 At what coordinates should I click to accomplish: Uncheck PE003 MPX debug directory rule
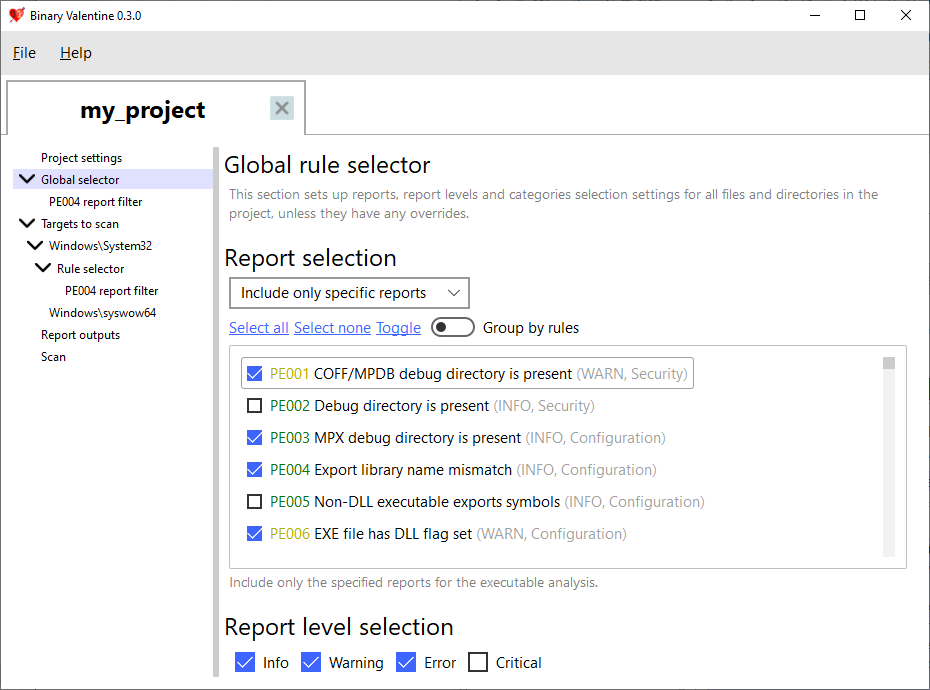254,437
